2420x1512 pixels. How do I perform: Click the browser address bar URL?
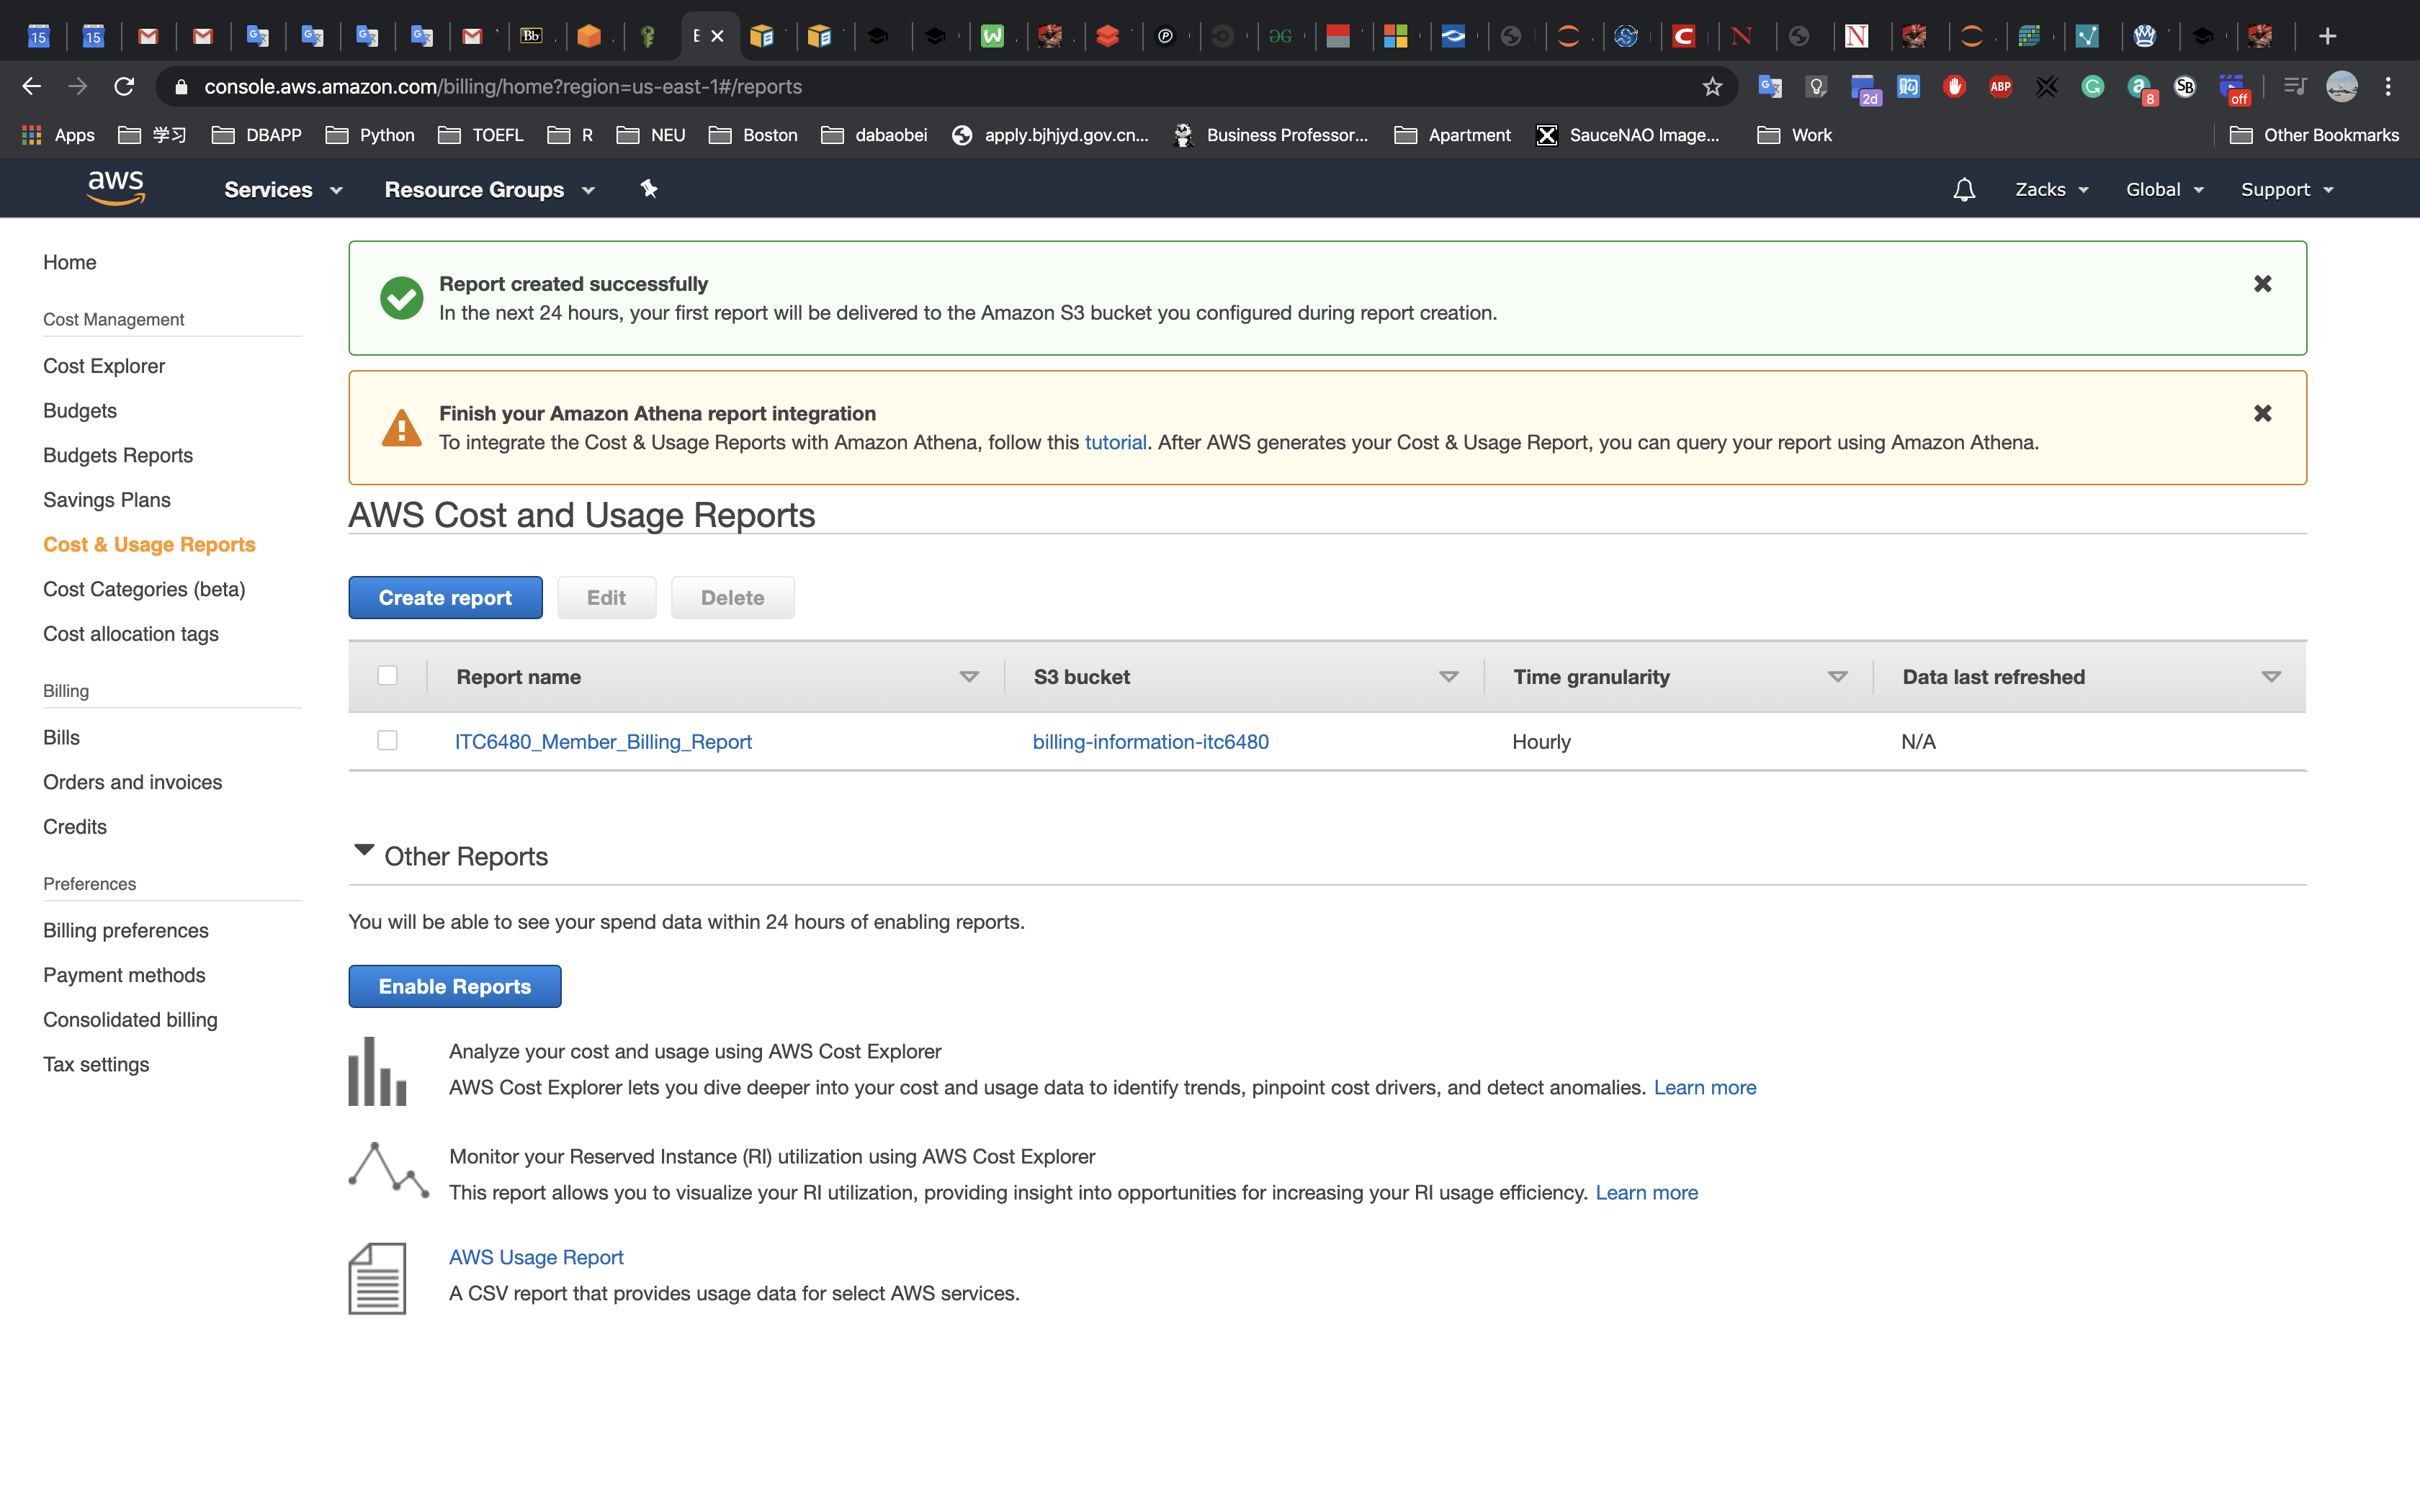click(x=503, y=87)
